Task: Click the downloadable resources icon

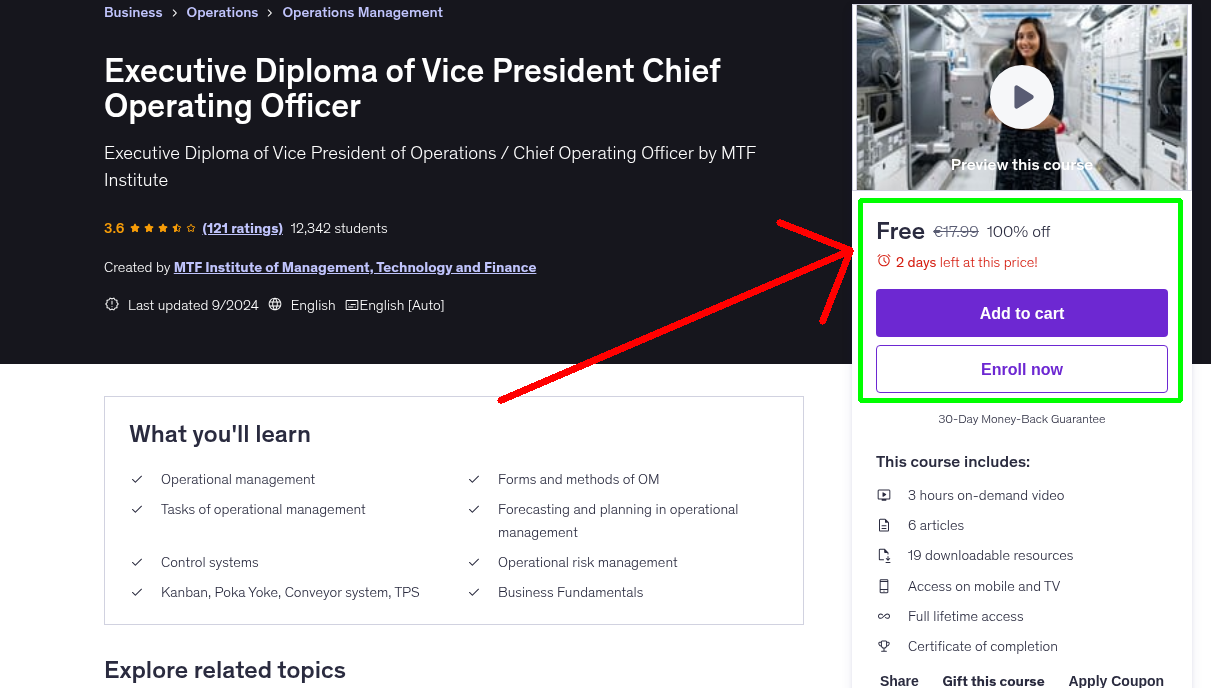Action: point(884,554)
